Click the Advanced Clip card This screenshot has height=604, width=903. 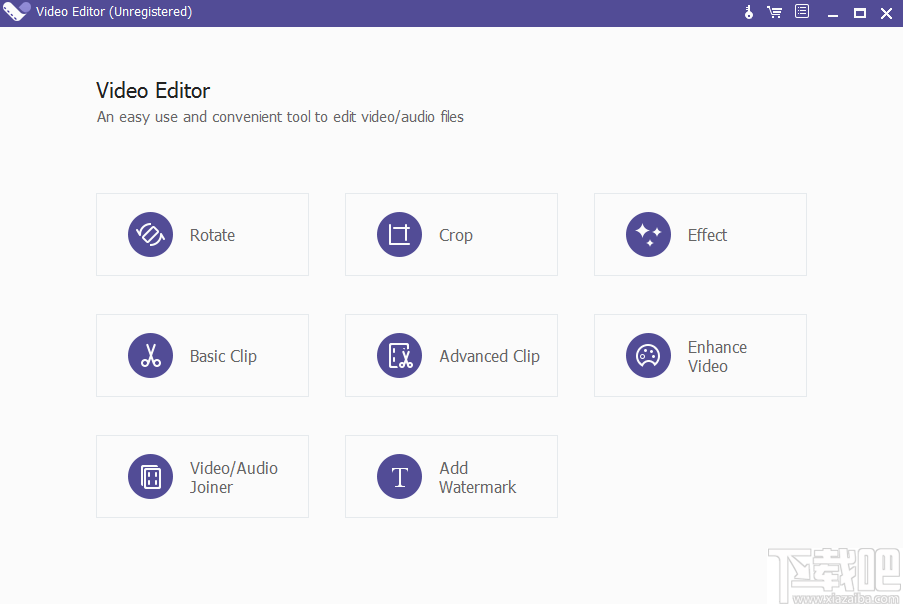point(450,355)
